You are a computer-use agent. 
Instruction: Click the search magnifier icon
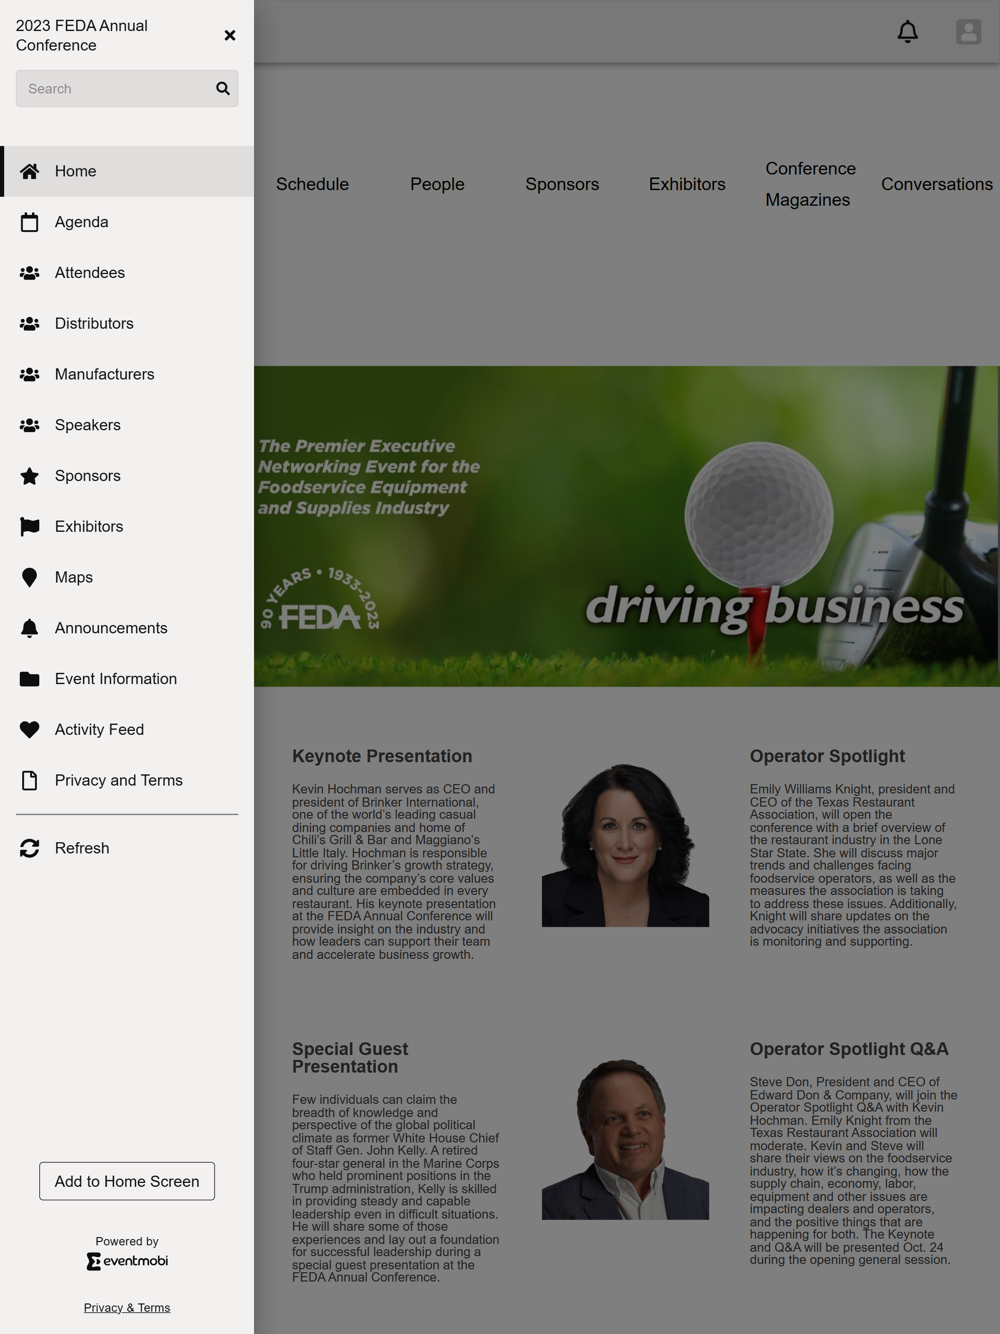point(223,89)
